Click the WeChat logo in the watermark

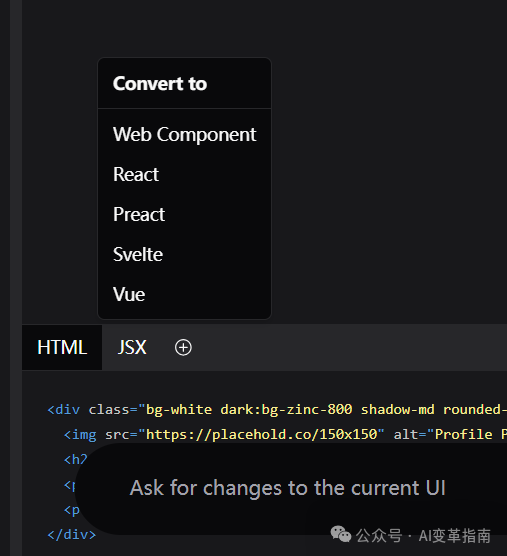coord(340,534)
